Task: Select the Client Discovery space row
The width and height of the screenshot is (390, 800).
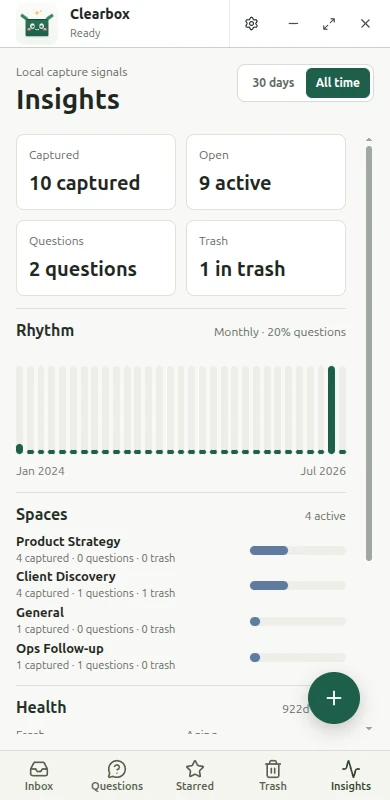Action: (x=181, y=585)
